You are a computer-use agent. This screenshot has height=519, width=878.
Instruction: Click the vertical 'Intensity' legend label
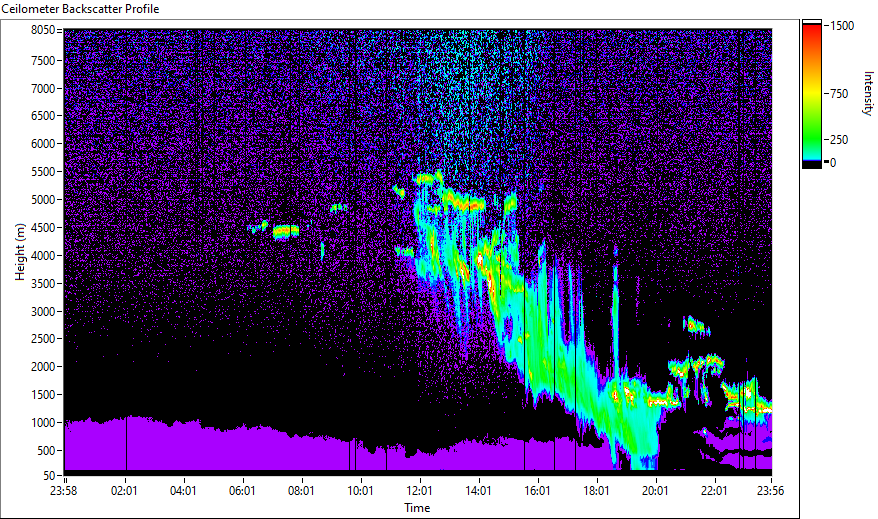pyautogui.click(x=868, y=93)
